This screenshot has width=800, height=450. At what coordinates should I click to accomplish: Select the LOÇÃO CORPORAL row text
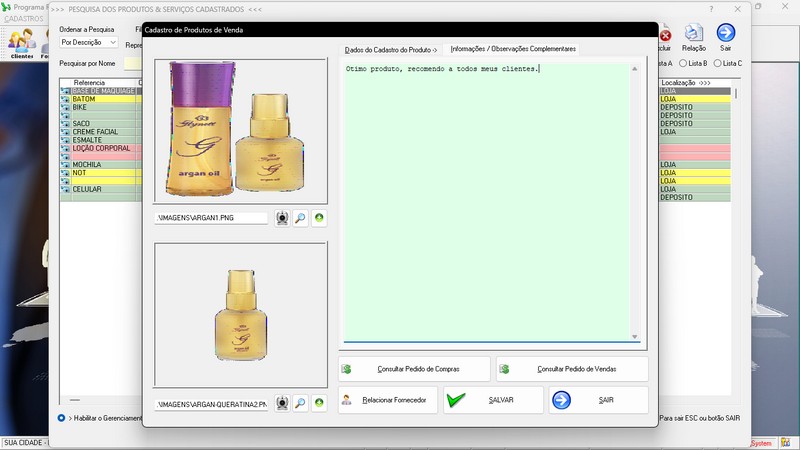tap(101, 148)
